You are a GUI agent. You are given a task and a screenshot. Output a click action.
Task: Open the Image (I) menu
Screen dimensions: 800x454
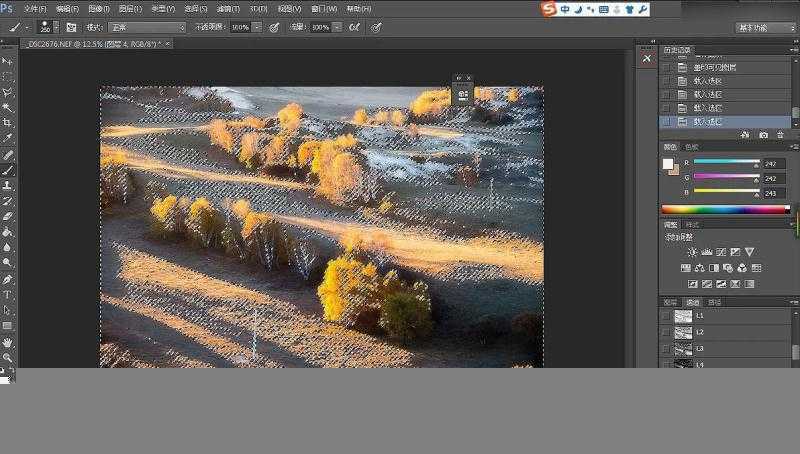tap(99, 9)
